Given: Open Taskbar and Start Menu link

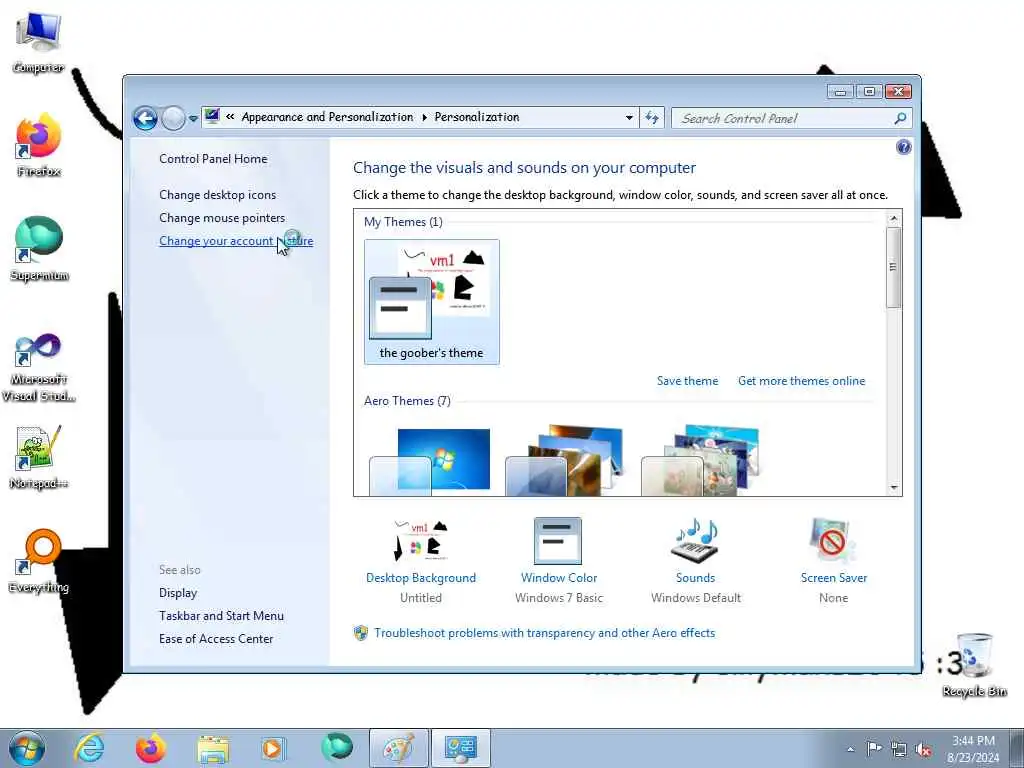Looking at the screenshot, I should coord(221,616).
